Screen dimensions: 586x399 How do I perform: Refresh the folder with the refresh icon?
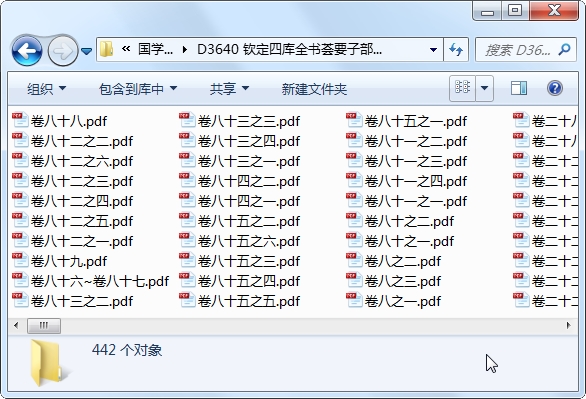[456, 49]
